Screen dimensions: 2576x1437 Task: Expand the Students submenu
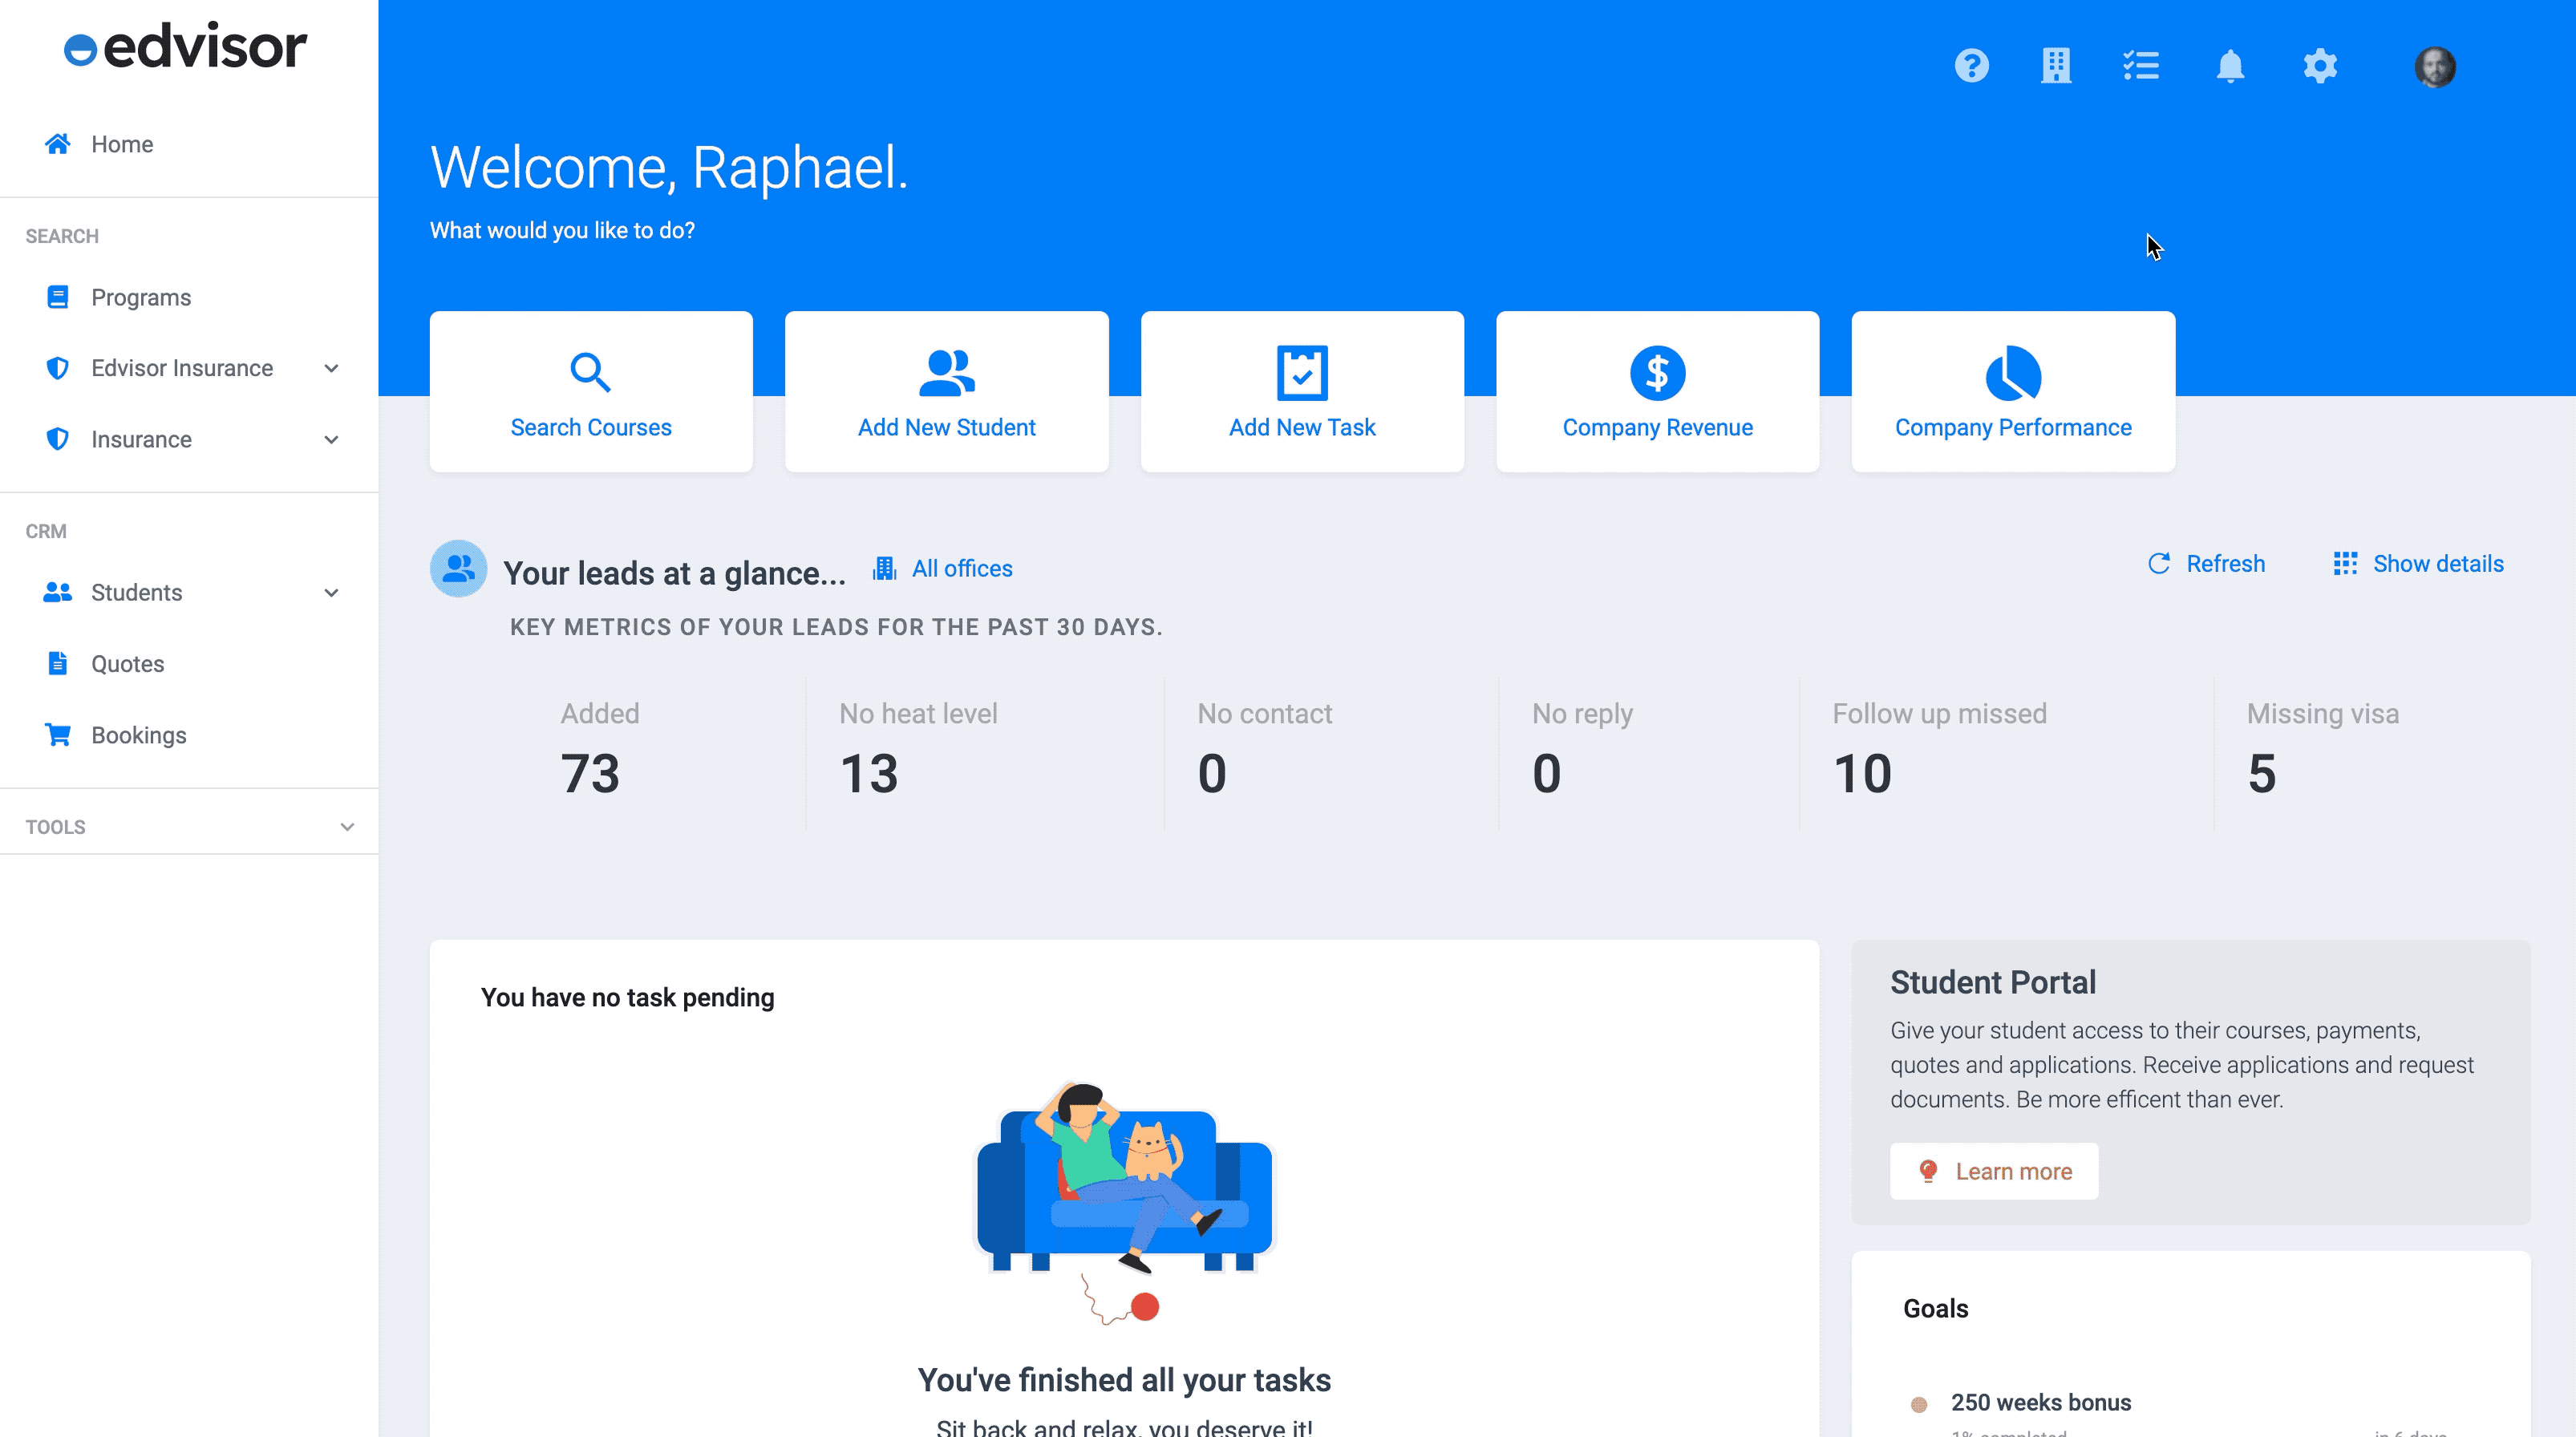331,592
